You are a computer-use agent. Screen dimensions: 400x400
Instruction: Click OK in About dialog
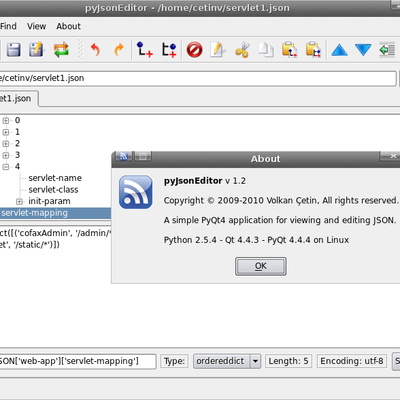click(x=261, y=266)
